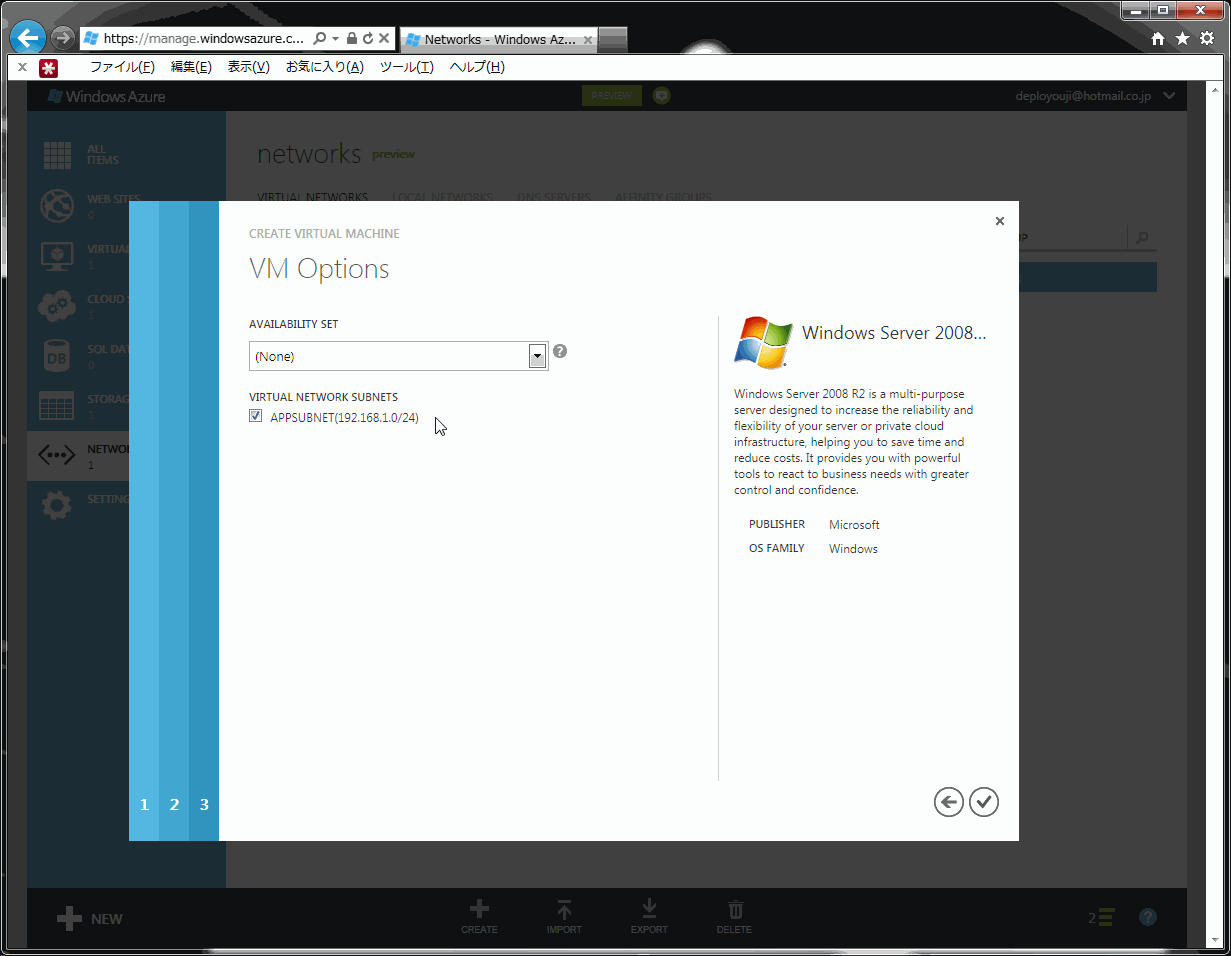Click the networks page heading
This screenshot has width=1231, height=956.
pyautogui.click(x=309, y=154)
